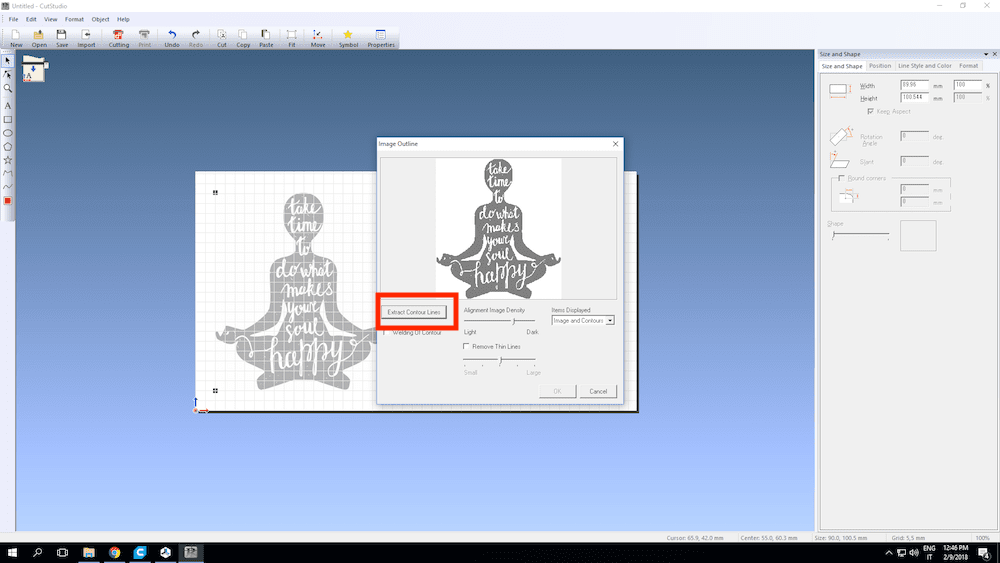Click the Cut toolbar icon
Image resolution: width=1000 pixels, height=563 pixels.
(x=221, y=38)
